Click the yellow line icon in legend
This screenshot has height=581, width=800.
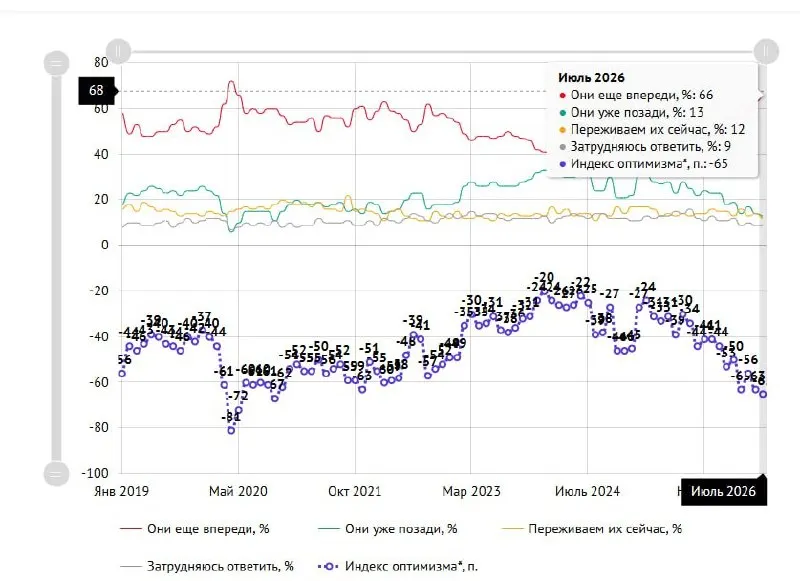pos(513,529)
